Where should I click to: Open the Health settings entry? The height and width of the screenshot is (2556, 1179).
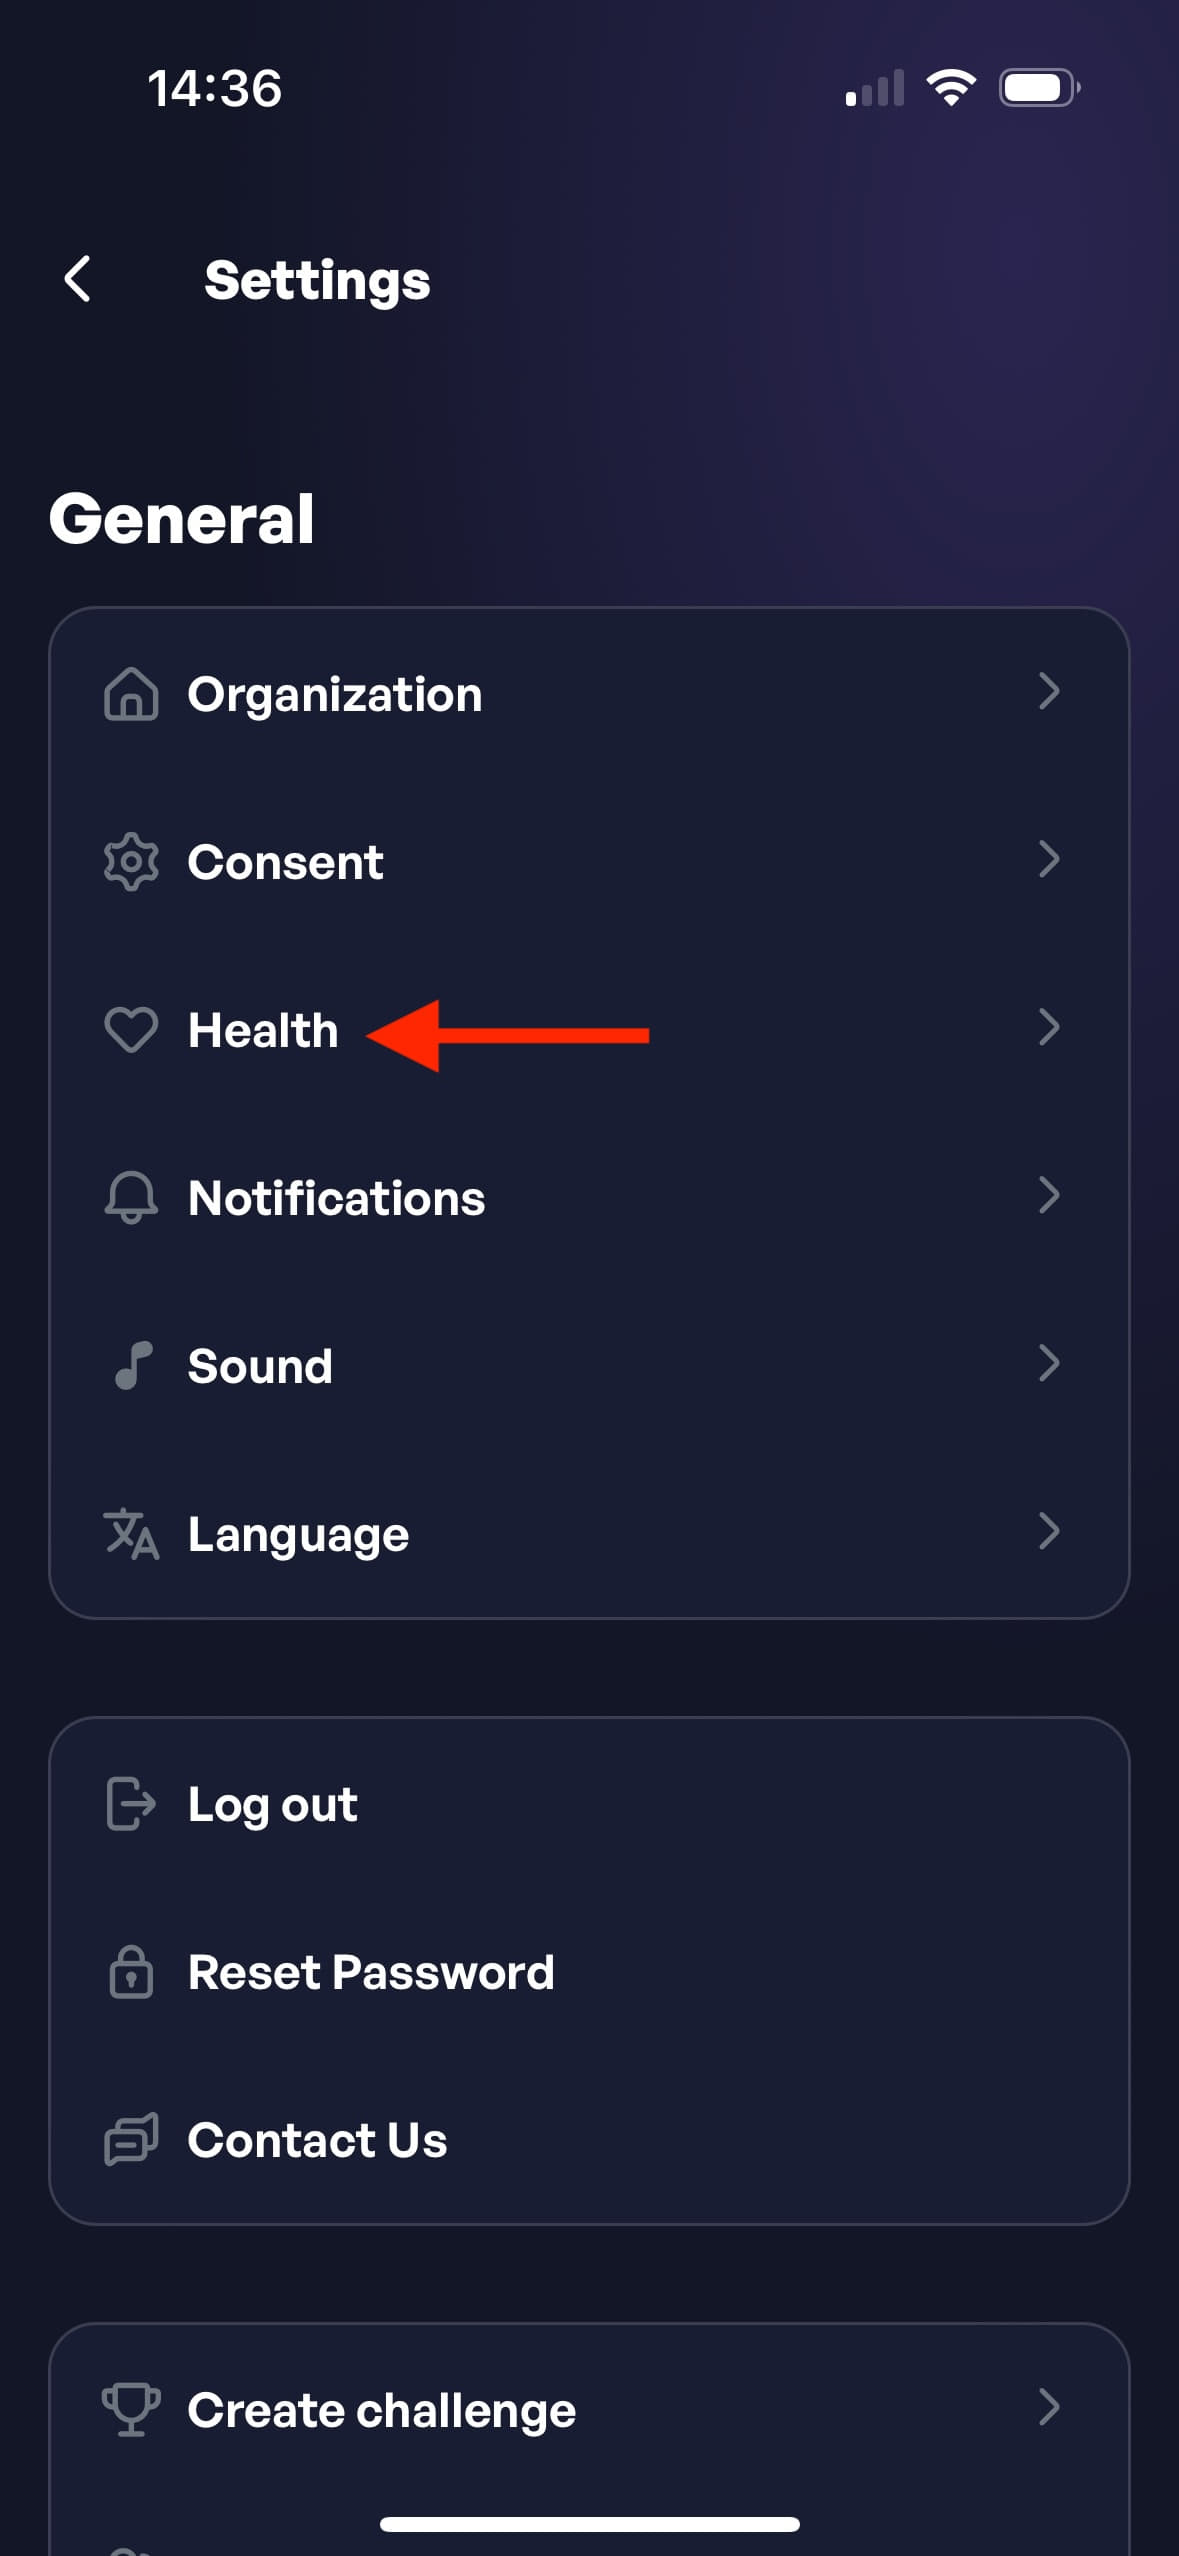pyautogui.click(x=263, y=1030)
